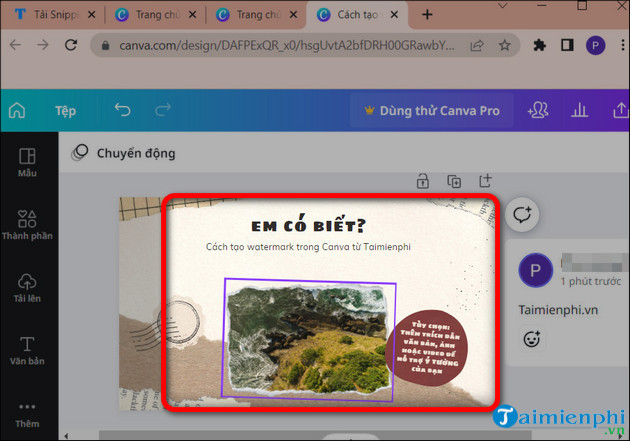Open the Mẫu templates panel
The height and width of the screenshot is (441, 630).
(27, 162)
